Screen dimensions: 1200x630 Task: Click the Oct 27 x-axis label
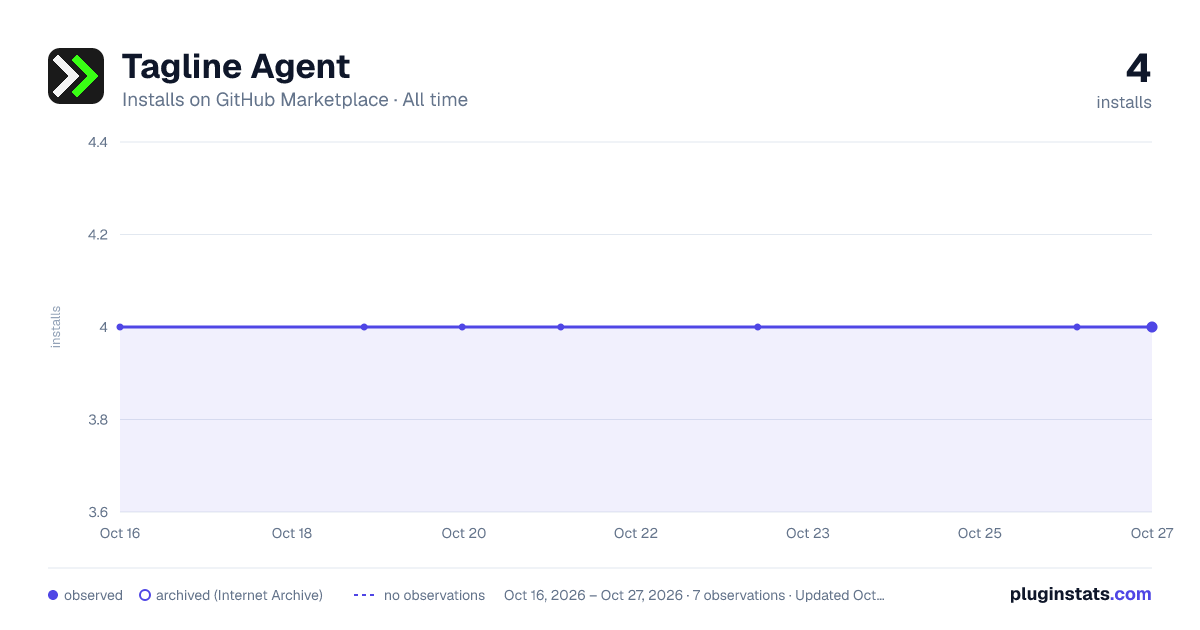coord(1151,533)
